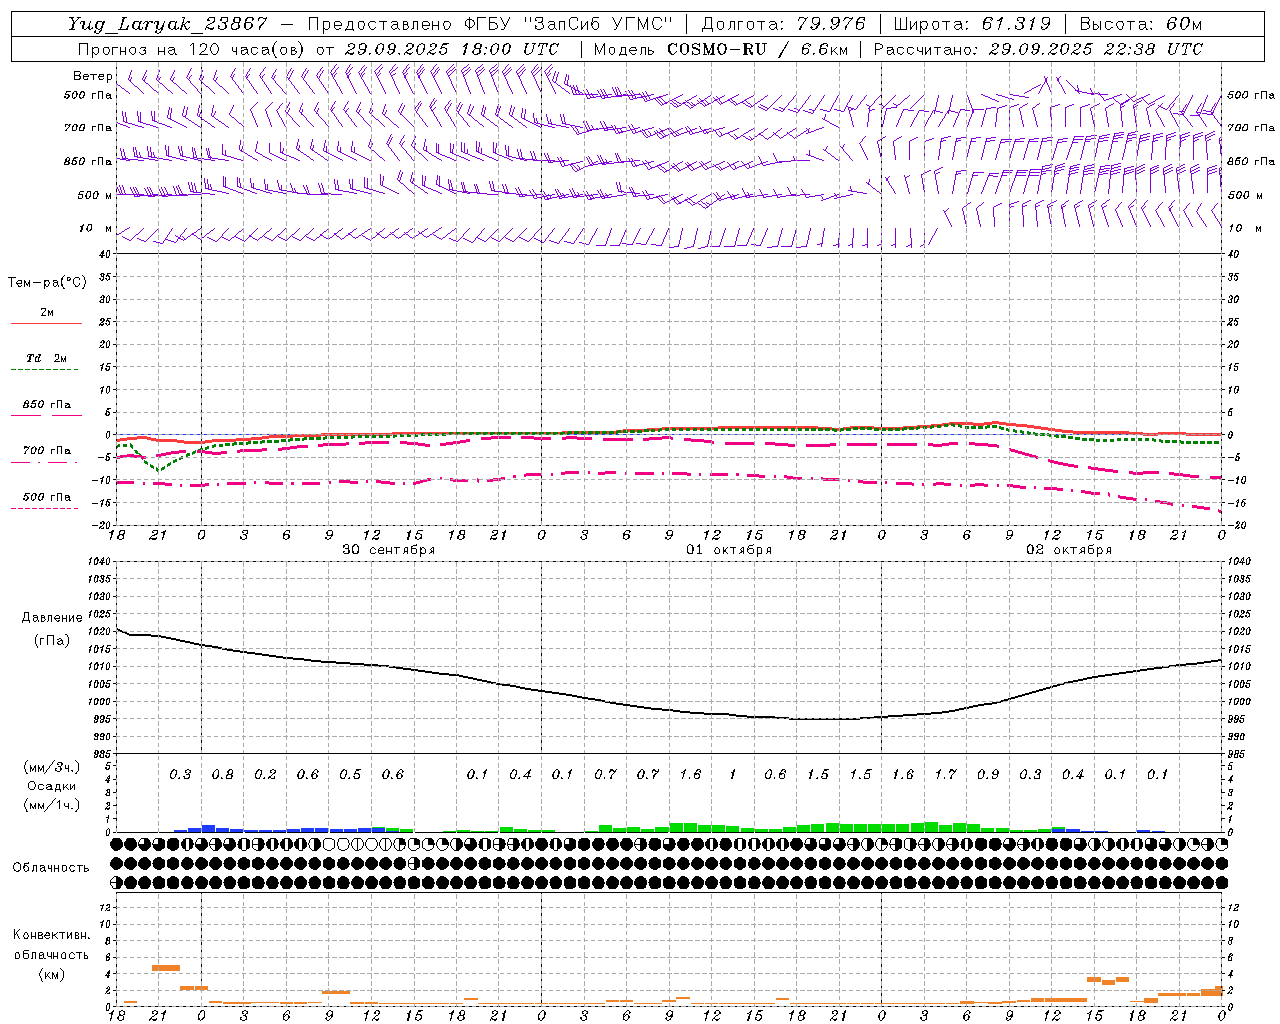Click the 'Прогноз на 120 часа(ов)' forecast text
The height and width of the screenshot is (1024, 1280).
pyautogui.click(x=192, y=49)
